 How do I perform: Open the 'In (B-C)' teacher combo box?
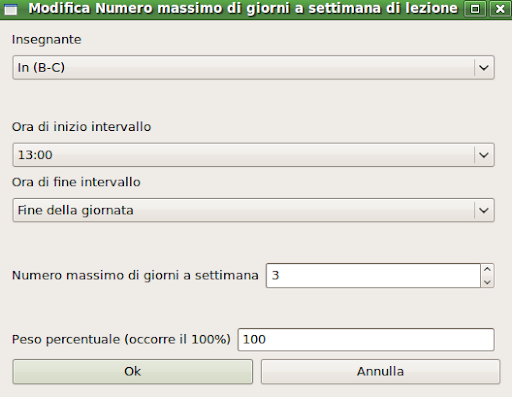253,68
